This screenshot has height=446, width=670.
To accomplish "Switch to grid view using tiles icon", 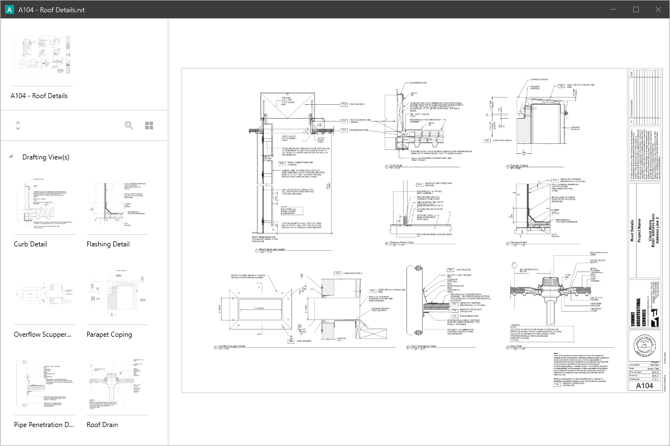I will [x=149, y=125].
